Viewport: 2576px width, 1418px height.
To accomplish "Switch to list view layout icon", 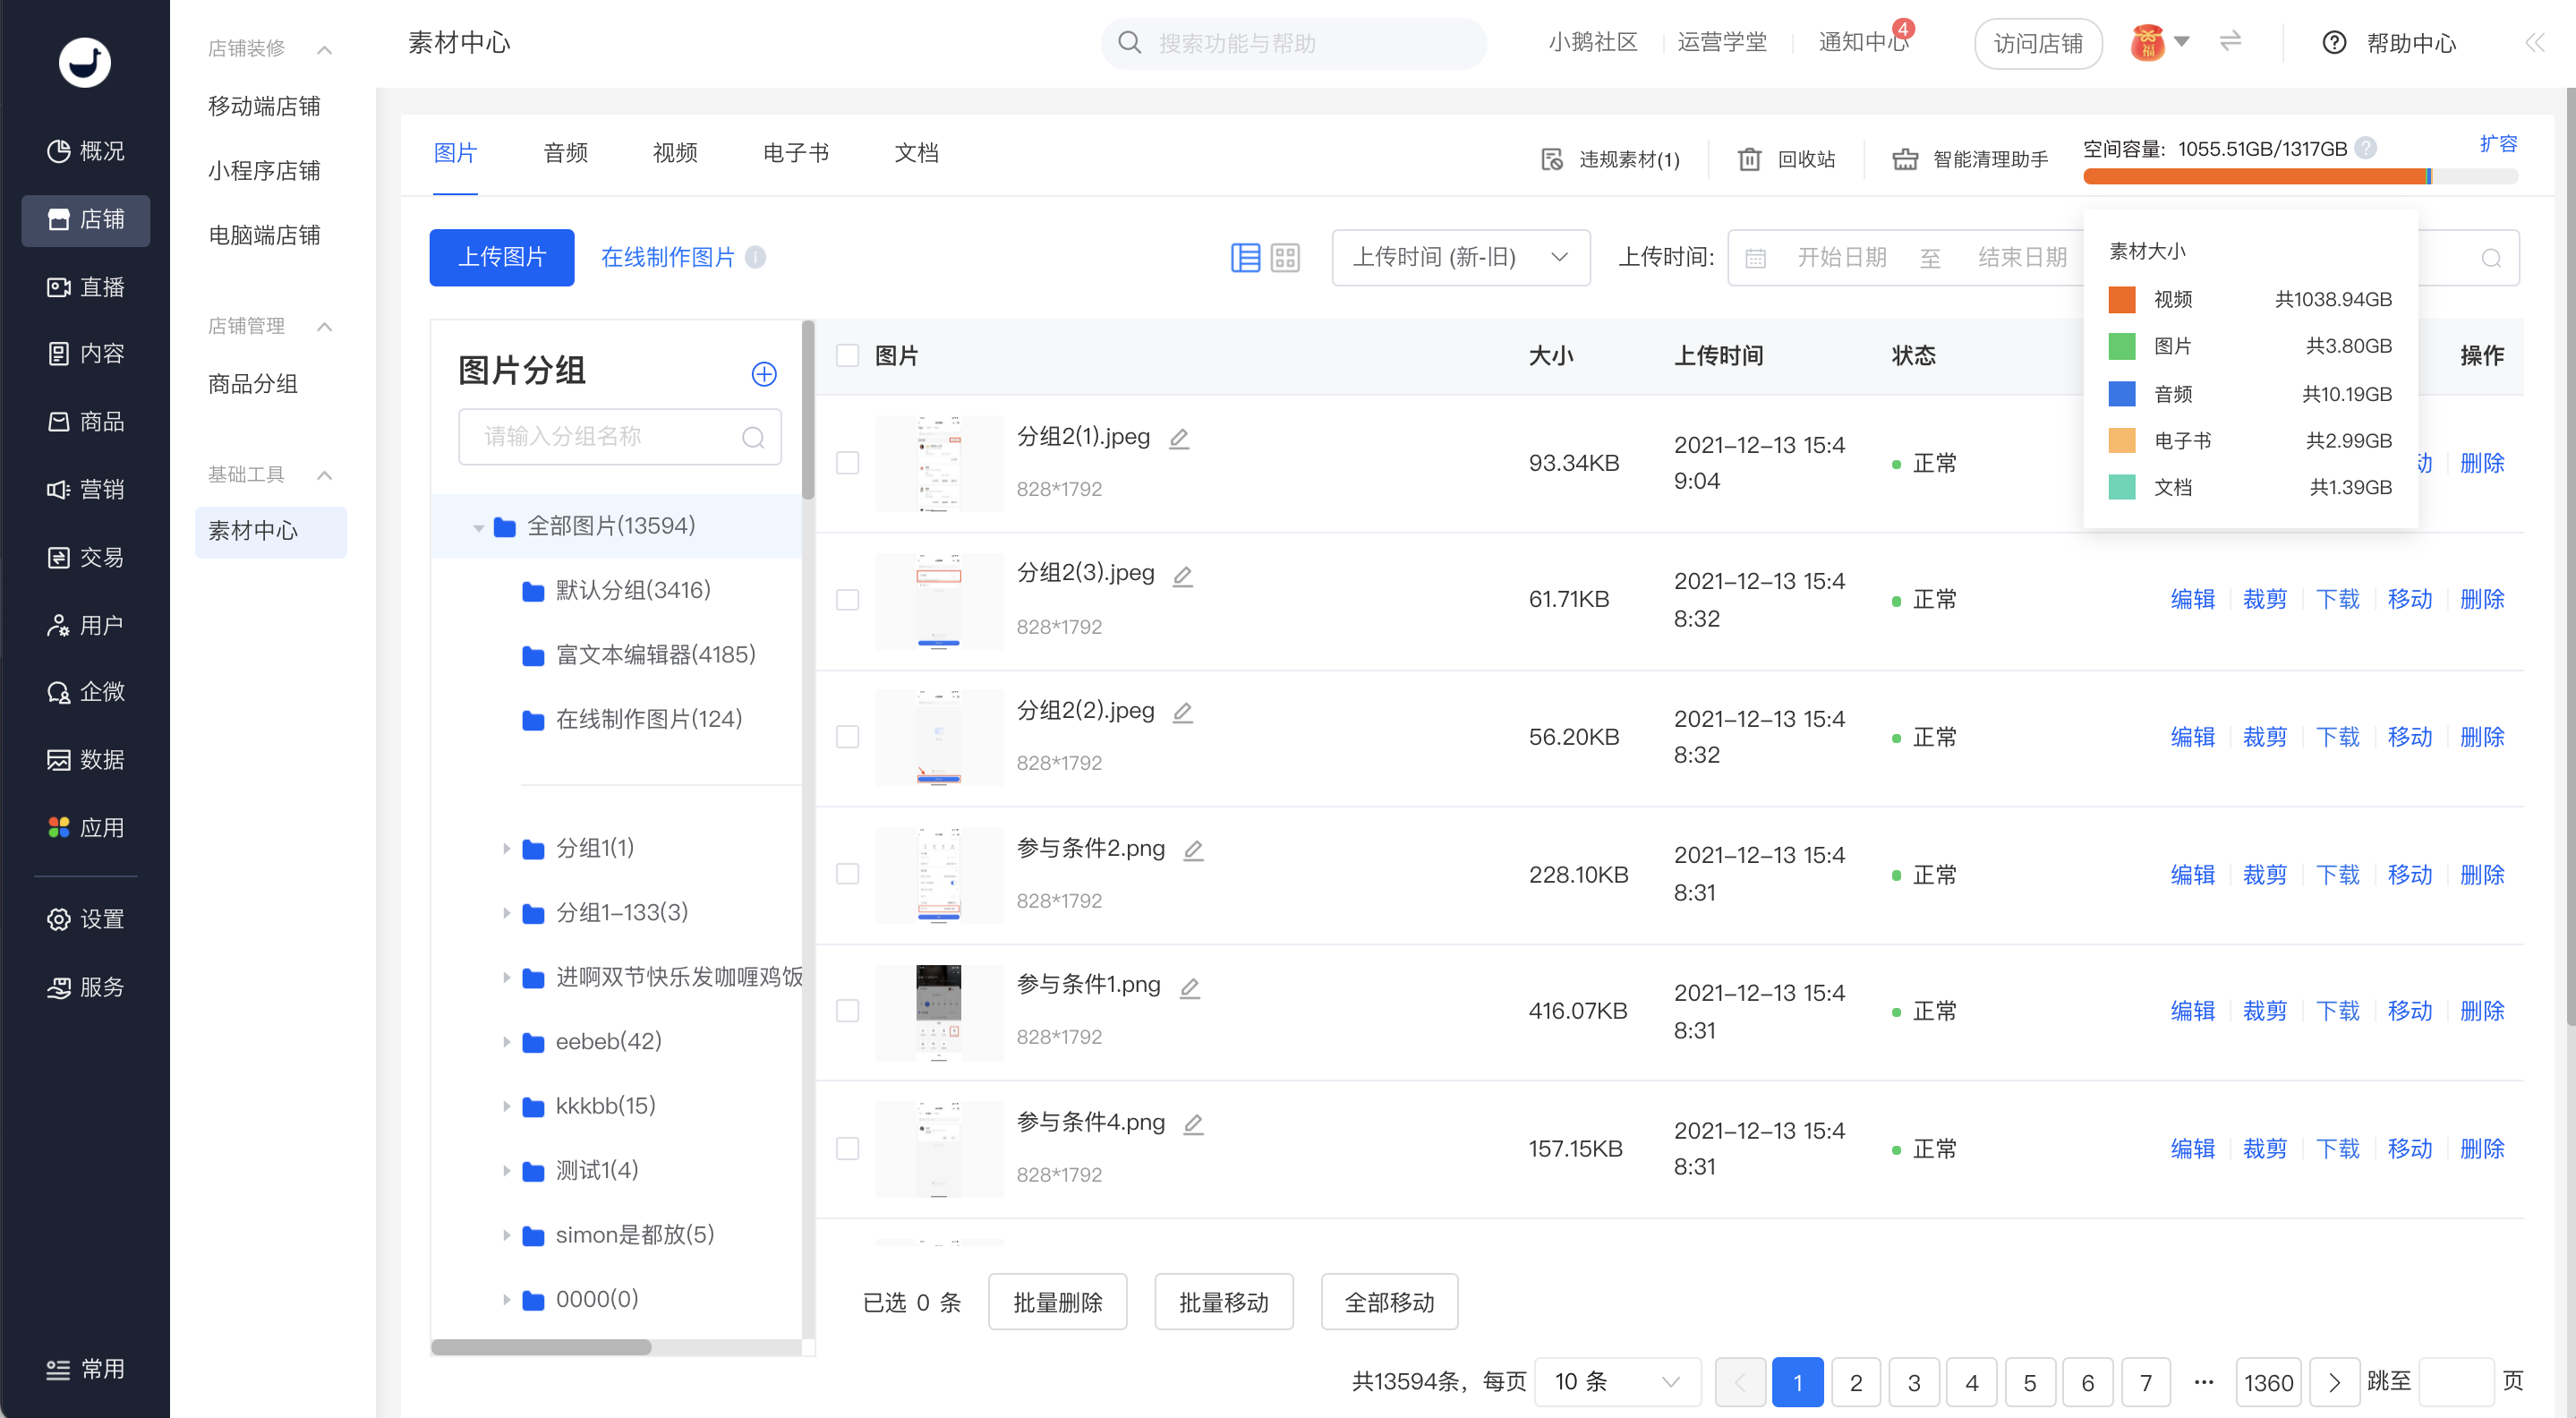I will coord(1245,258).
